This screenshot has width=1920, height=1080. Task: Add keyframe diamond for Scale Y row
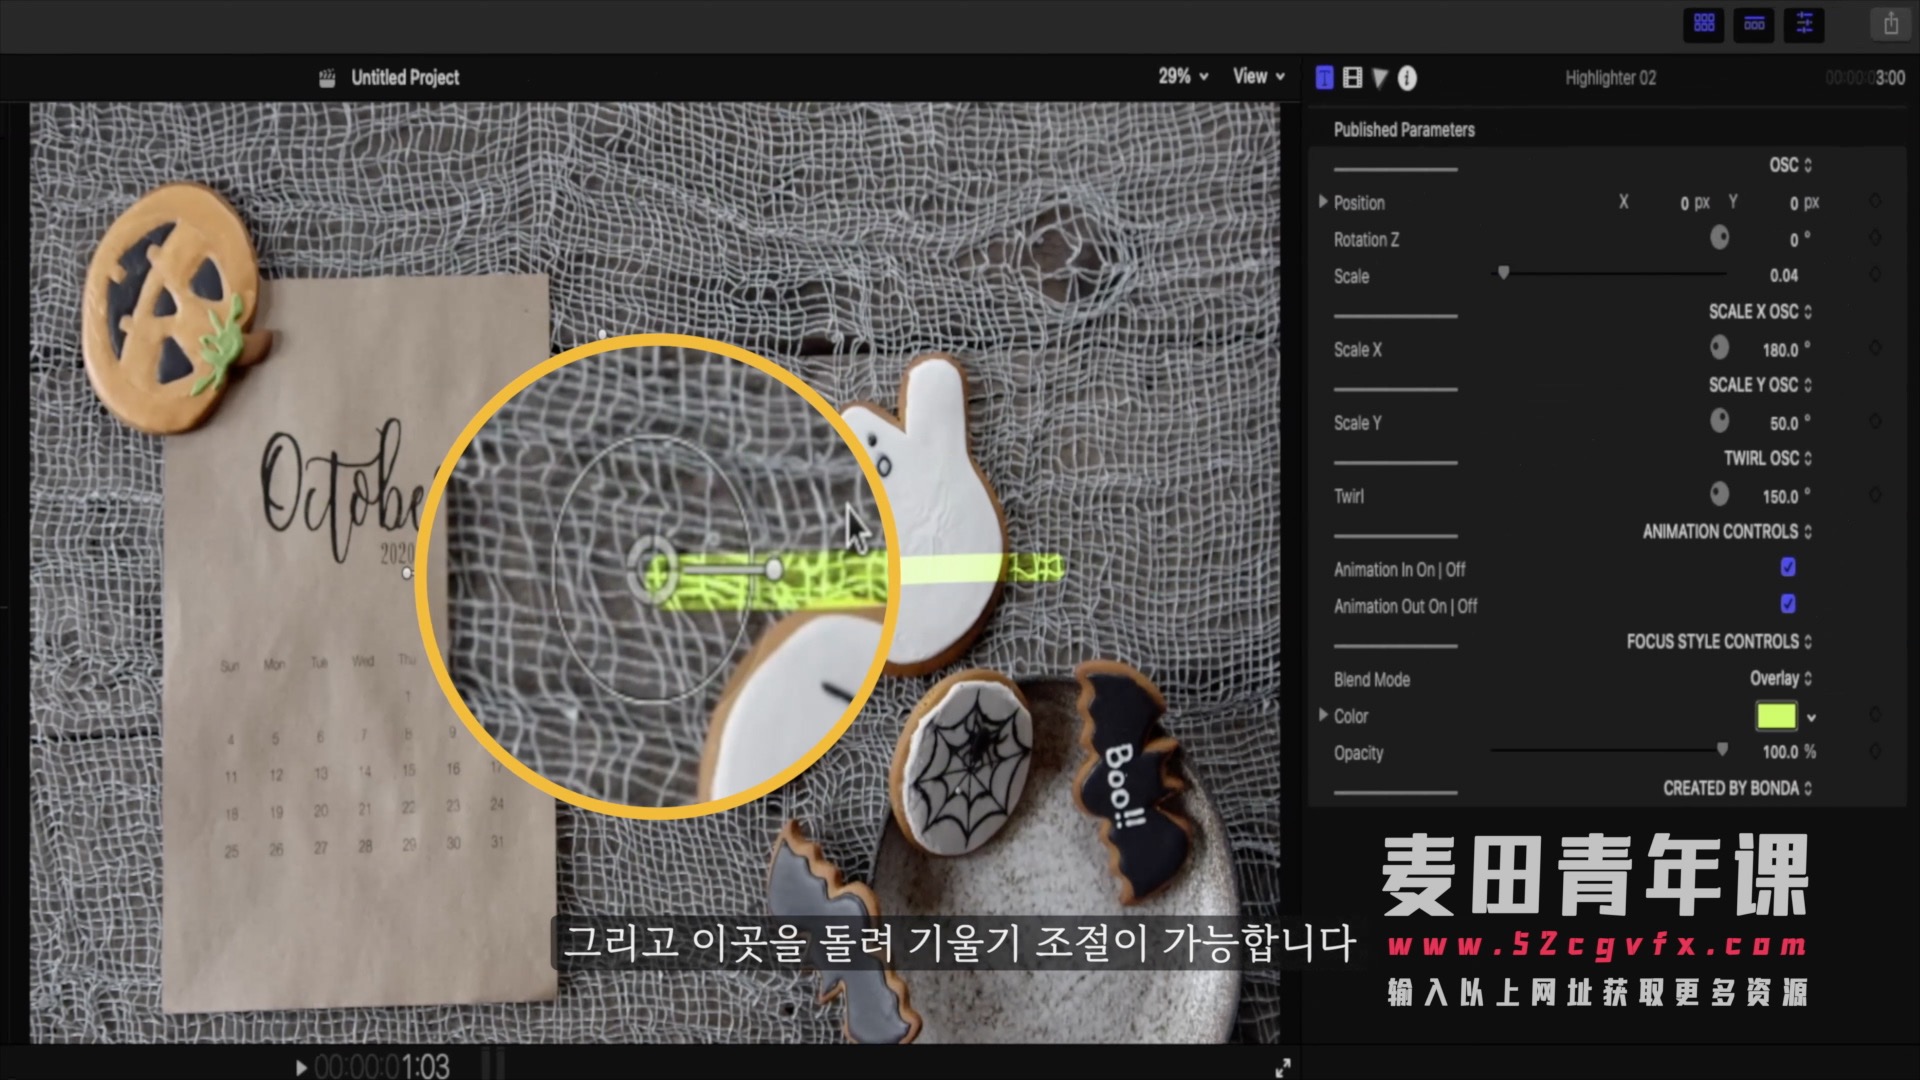pyautogui.click(x=1875, y=422)
